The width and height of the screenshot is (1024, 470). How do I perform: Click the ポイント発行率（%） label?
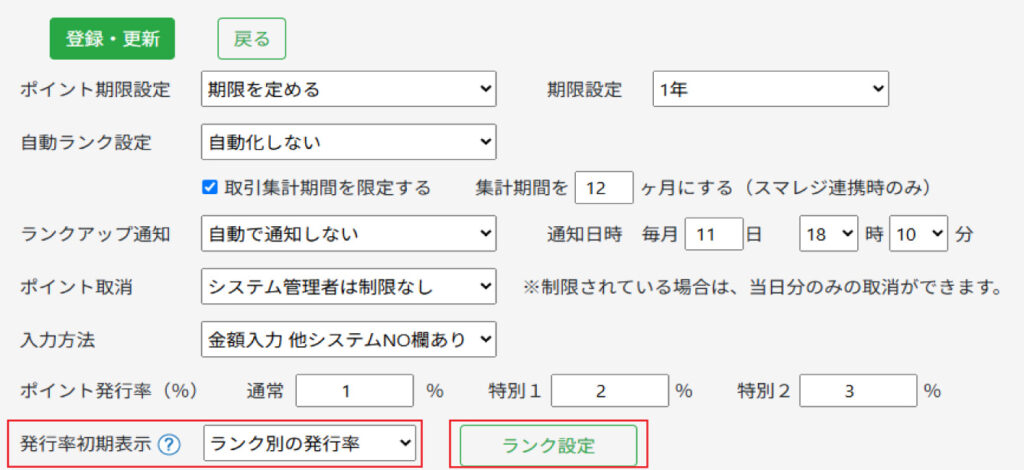(109, 390)
